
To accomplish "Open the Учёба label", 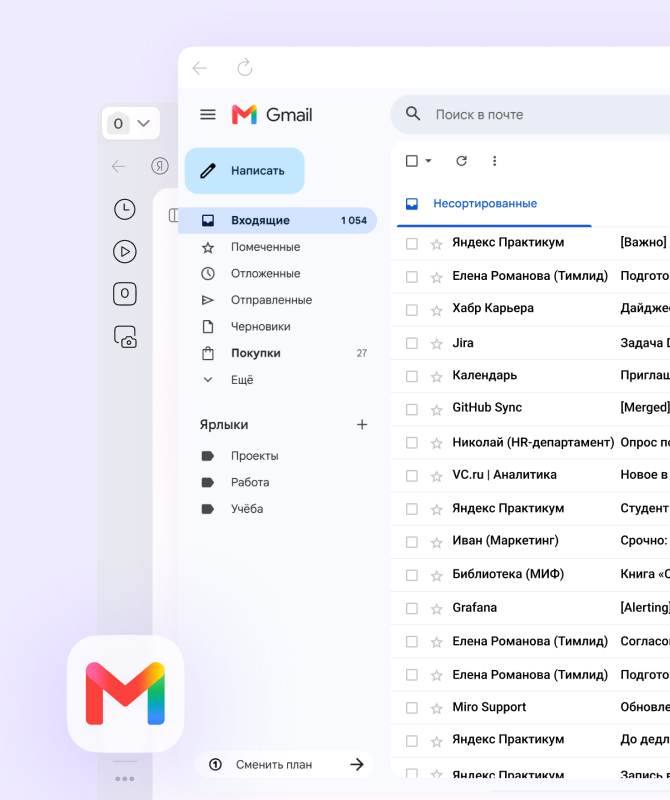I will coord(232,509).
